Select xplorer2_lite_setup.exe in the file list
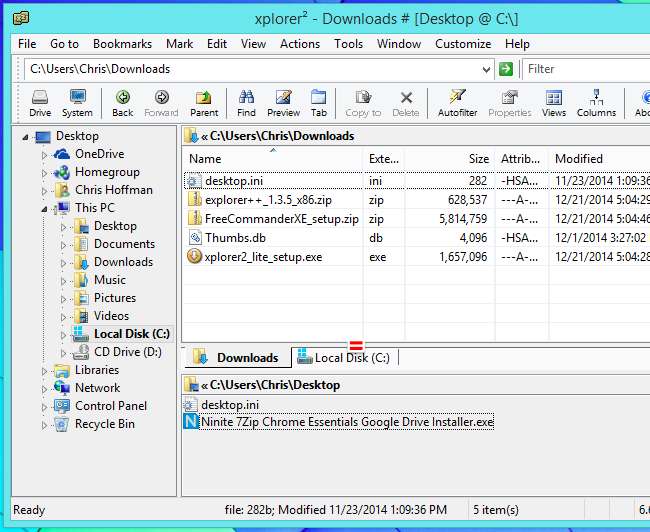Viewport: 650px width, 532px height. (x=264, y=257)
